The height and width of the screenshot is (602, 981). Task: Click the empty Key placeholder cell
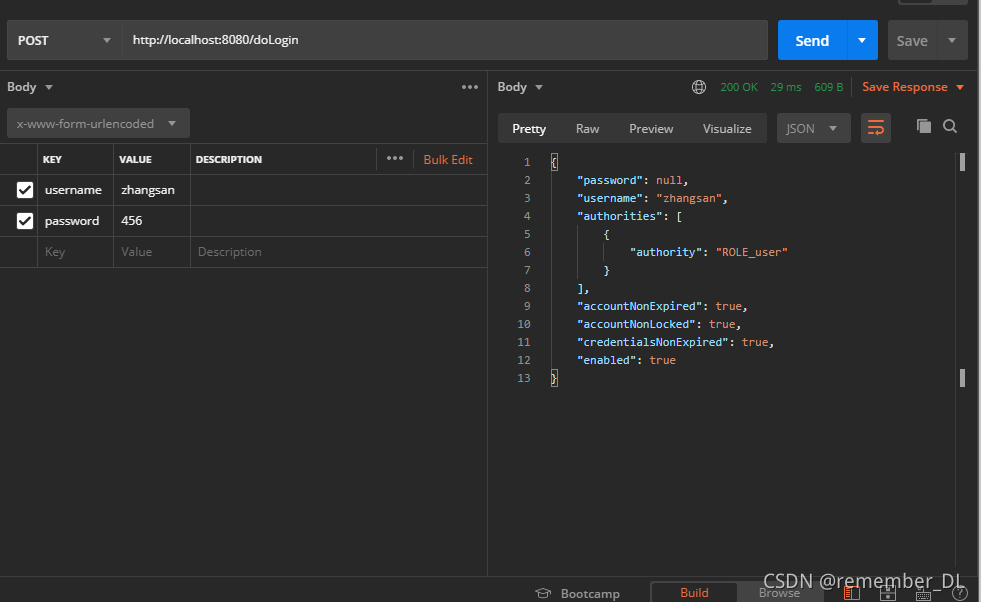[x=76, y=252]
